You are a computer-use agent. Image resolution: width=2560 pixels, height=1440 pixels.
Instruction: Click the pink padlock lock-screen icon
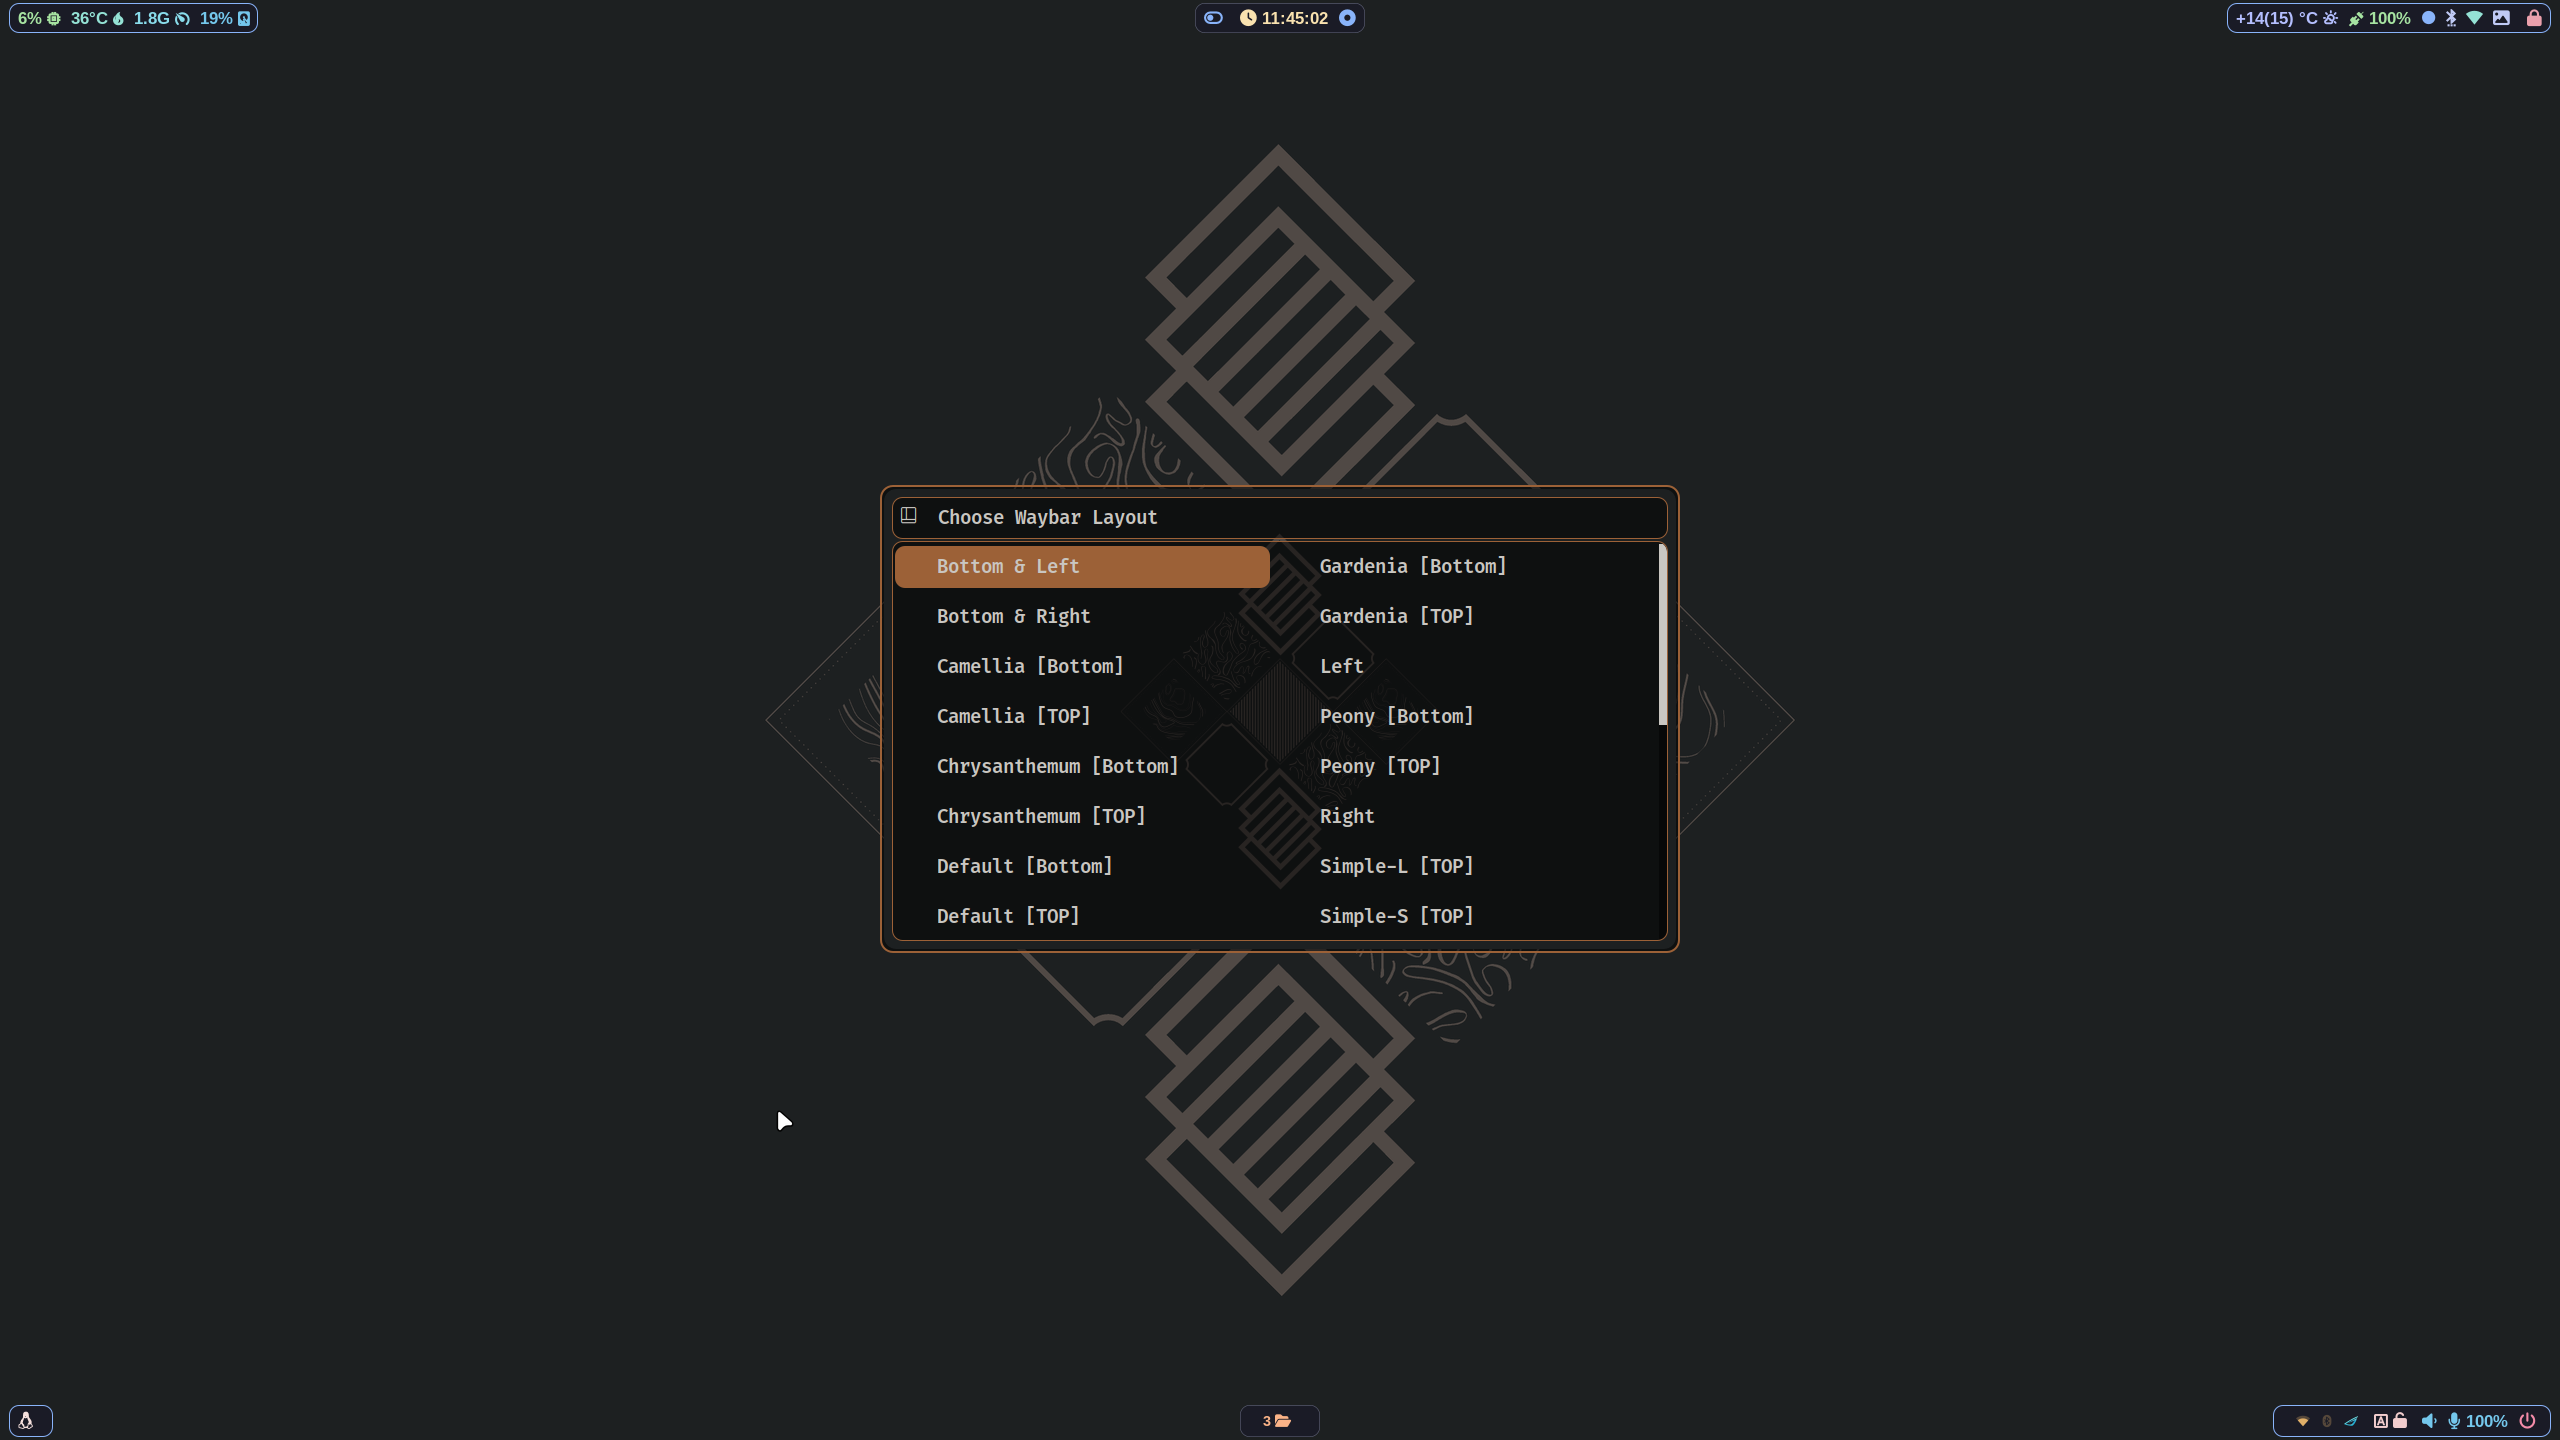pos(2534,18)
